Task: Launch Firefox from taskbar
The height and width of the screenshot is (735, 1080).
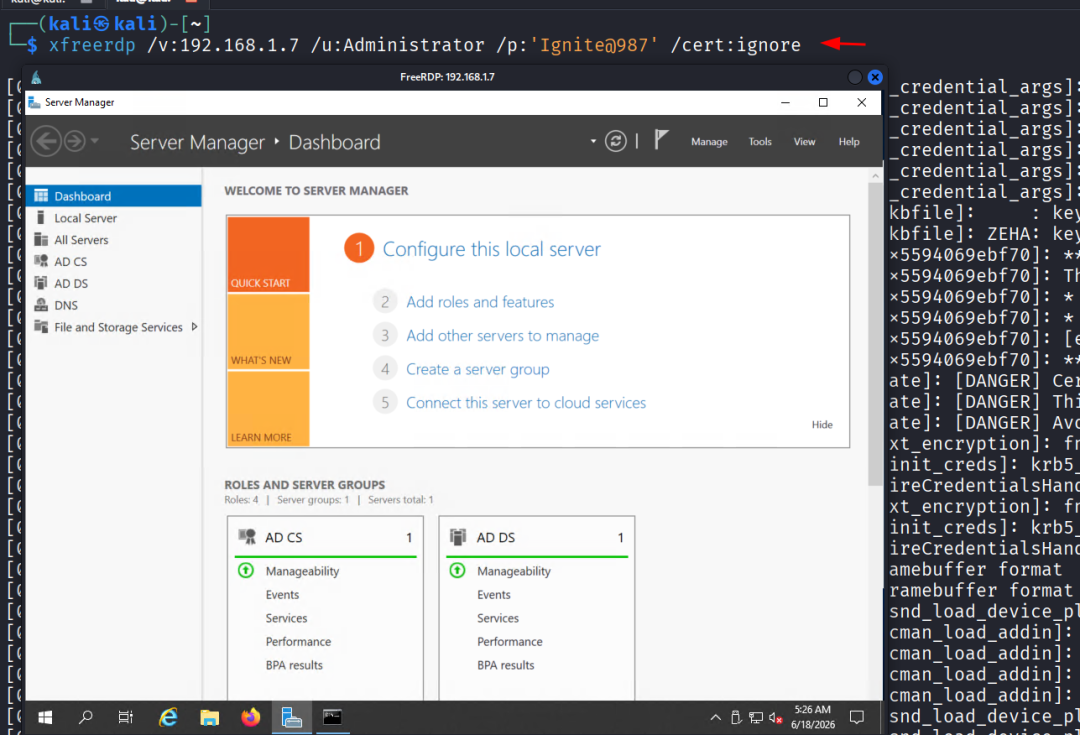Action: (x=251, y=717)
